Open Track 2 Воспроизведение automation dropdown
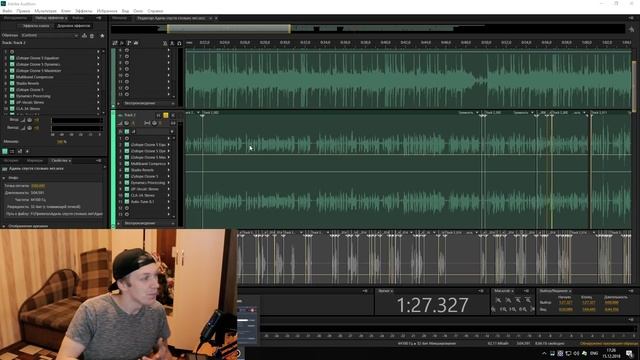Image resolution: width=640 pixels, height=360 pixels. (x=147, y=224)
